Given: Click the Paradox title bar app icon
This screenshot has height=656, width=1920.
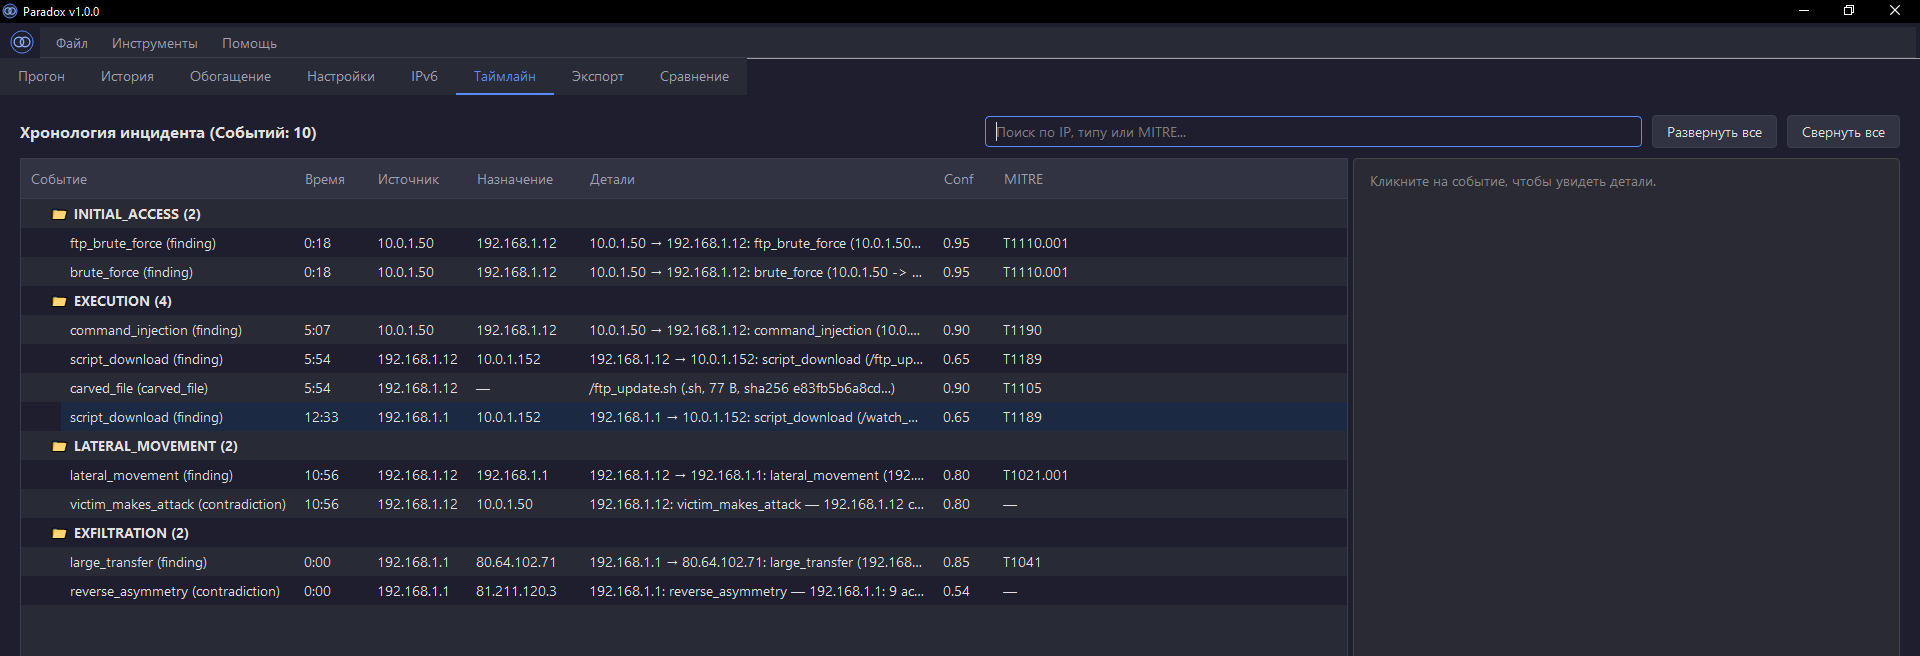Looking at the screenshot, I should 11,11.
